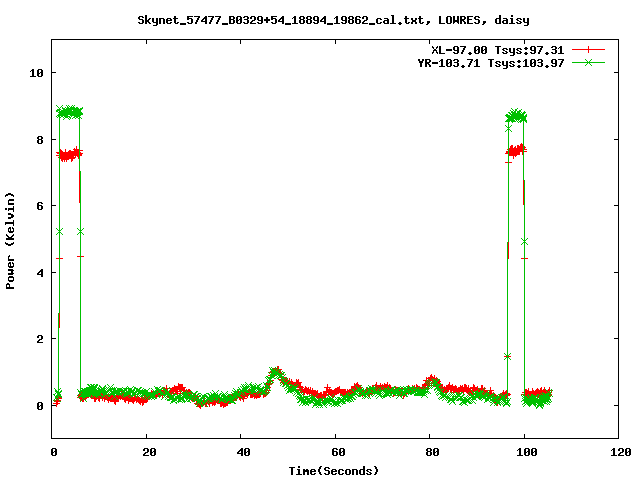Screen dimensions: 640x480
Task: Click the signal peak near 47 seconds
Action: (276, 373)
